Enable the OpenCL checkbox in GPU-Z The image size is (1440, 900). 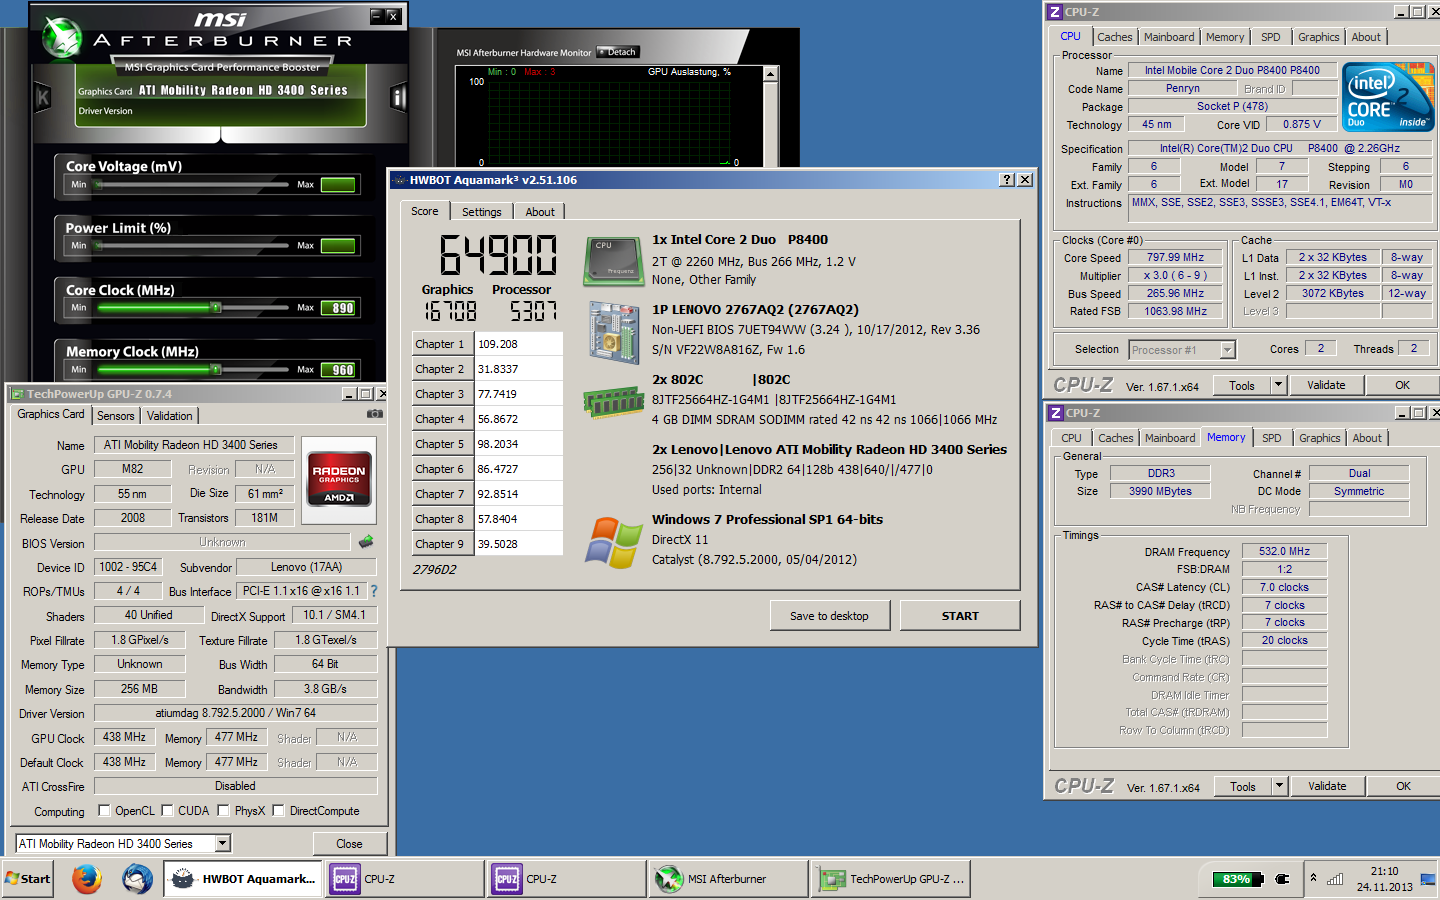pos(104,811)
